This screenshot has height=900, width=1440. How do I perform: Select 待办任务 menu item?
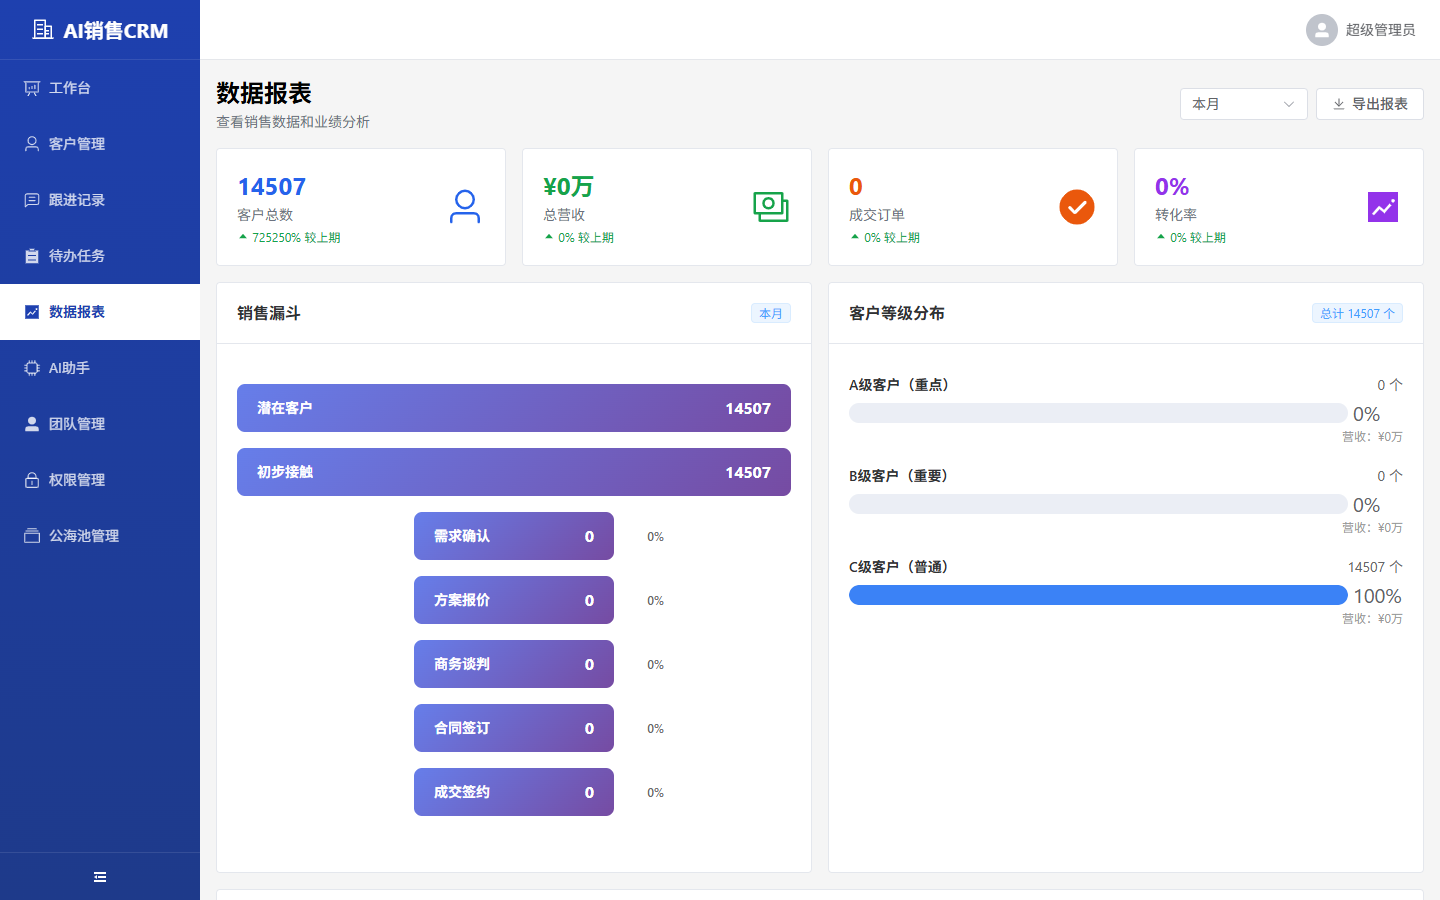tap(100, 256)
